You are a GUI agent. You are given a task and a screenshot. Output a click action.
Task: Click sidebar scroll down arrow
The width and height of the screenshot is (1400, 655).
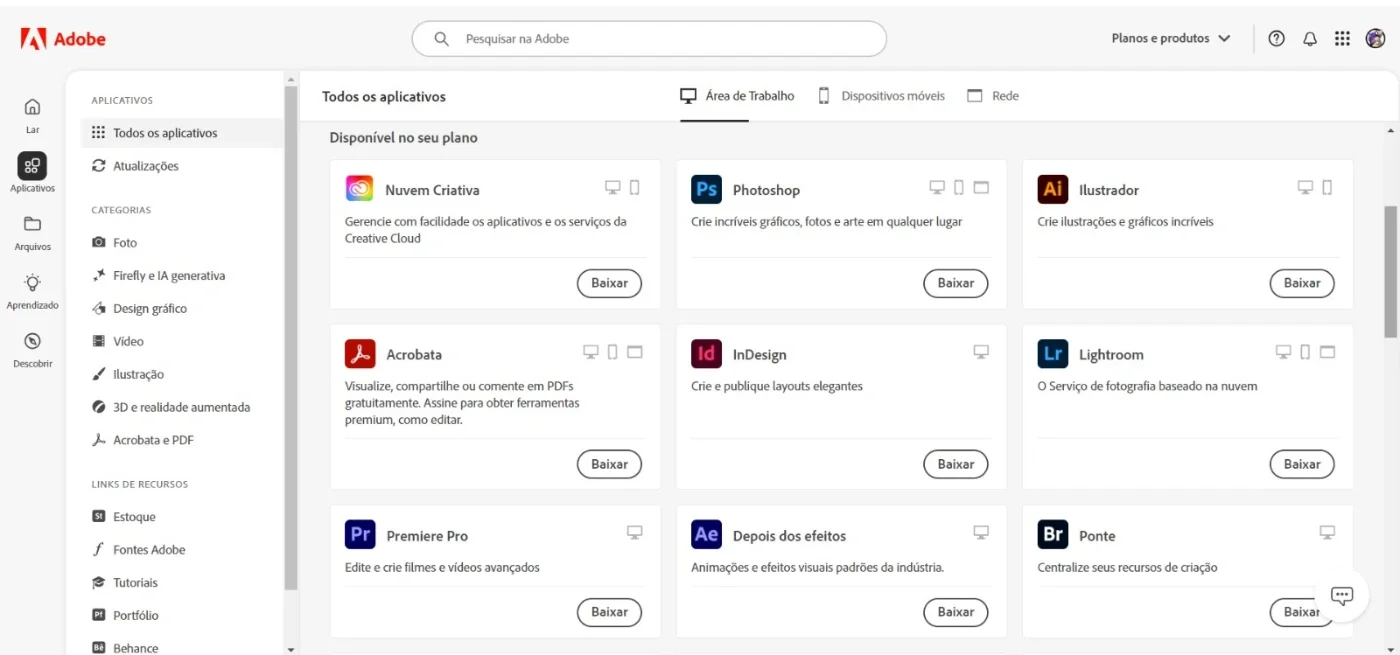click(291, 648)
